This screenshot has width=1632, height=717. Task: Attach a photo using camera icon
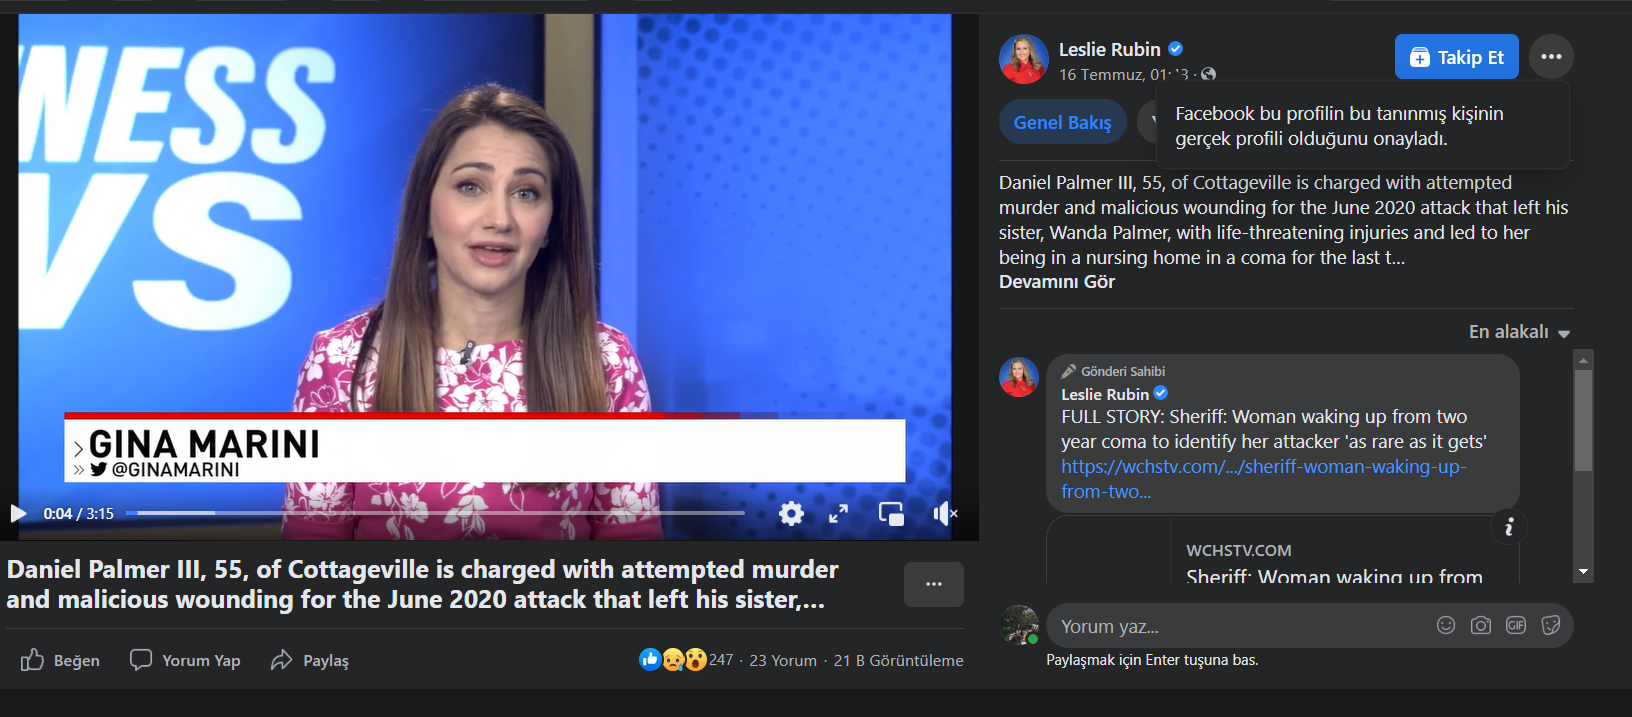(1480, 625)
